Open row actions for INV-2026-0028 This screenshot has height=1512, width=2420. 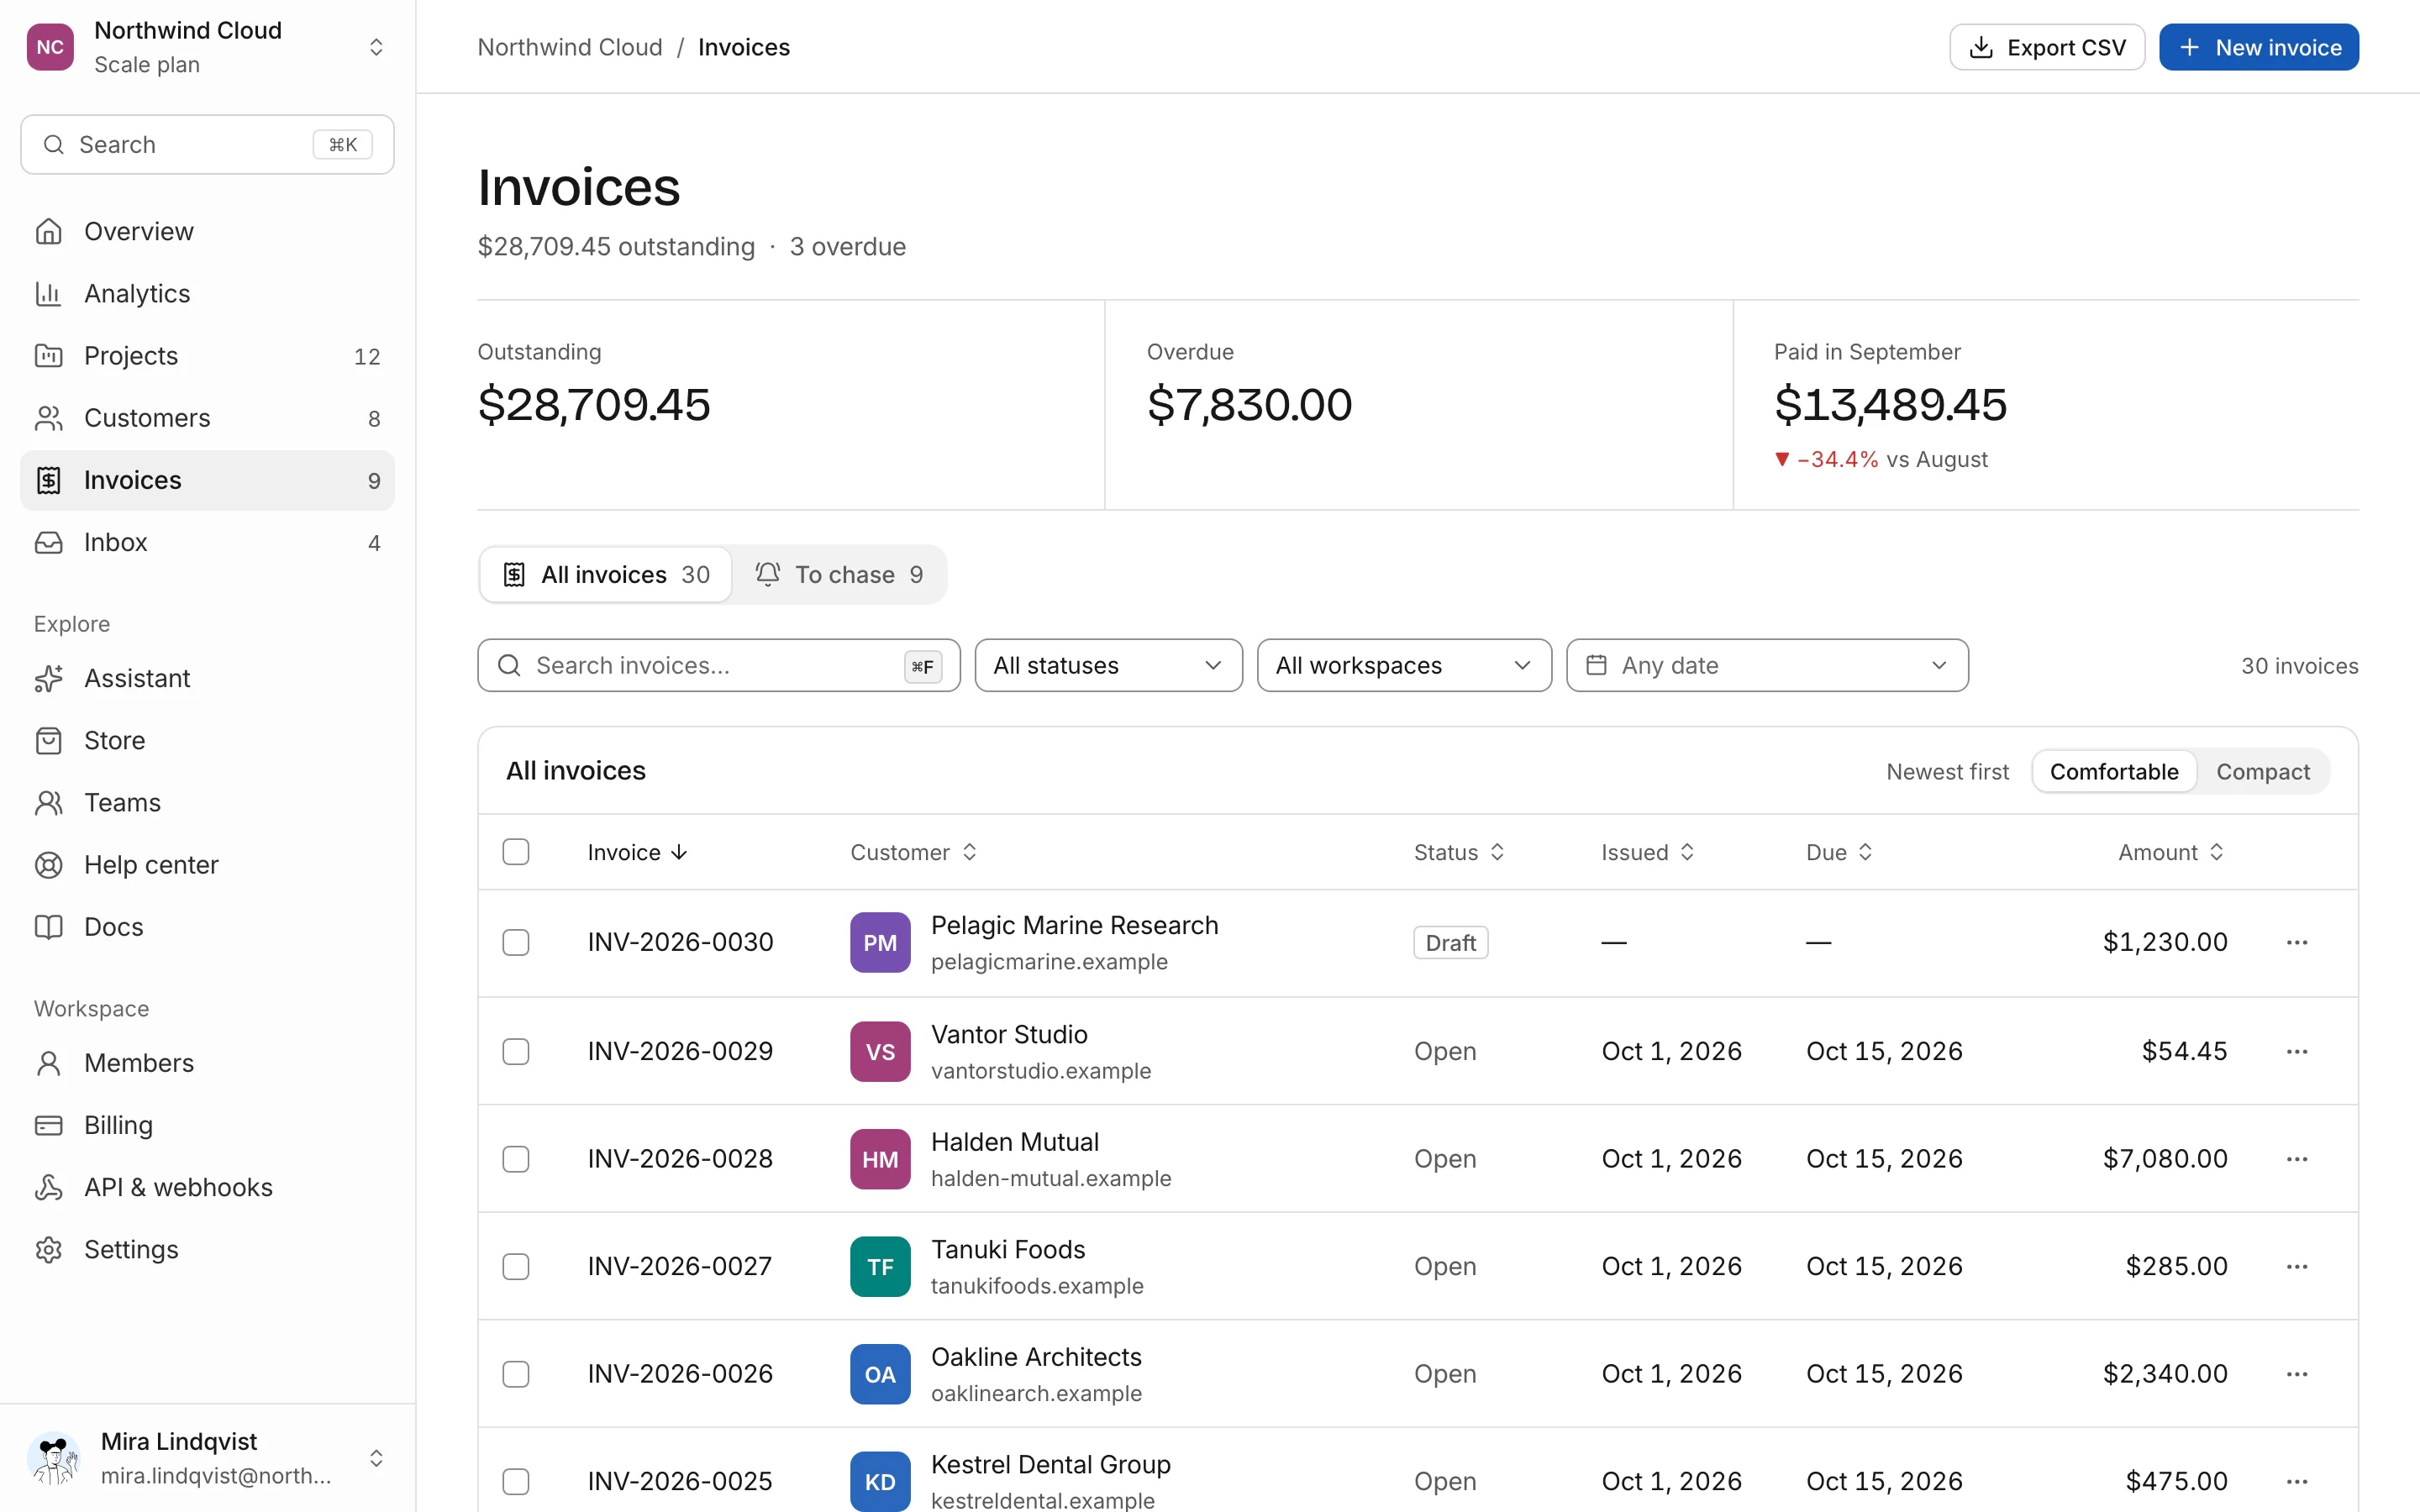coord(2296,1158)
